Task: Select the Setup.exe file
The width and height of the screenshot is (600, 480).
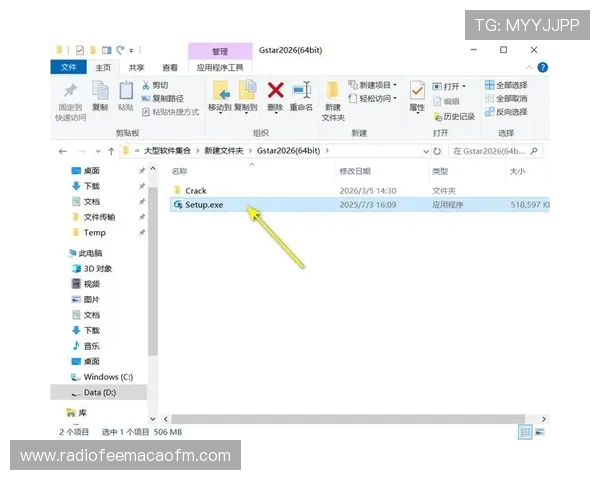Action: pyautogui.click(x=360, y=205)
